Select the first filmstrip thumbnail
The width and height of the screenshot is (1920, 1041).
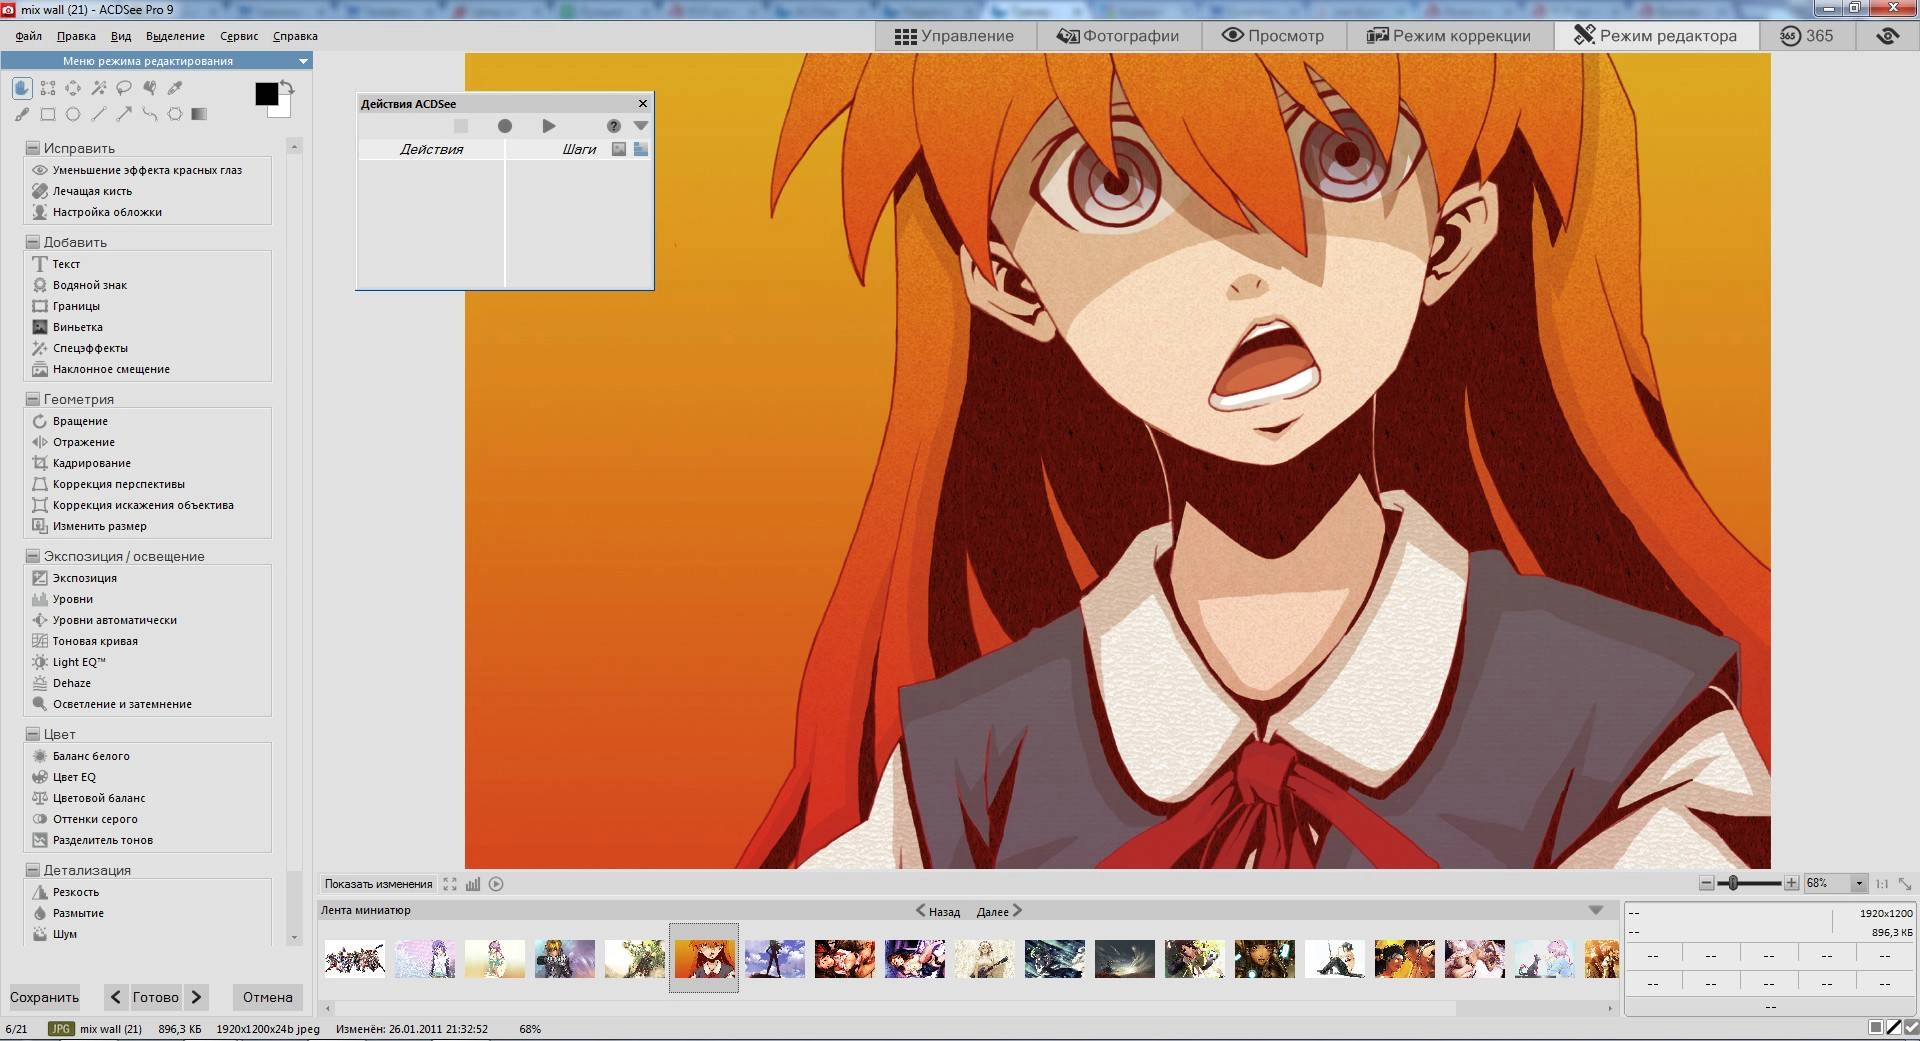[354, 958]
